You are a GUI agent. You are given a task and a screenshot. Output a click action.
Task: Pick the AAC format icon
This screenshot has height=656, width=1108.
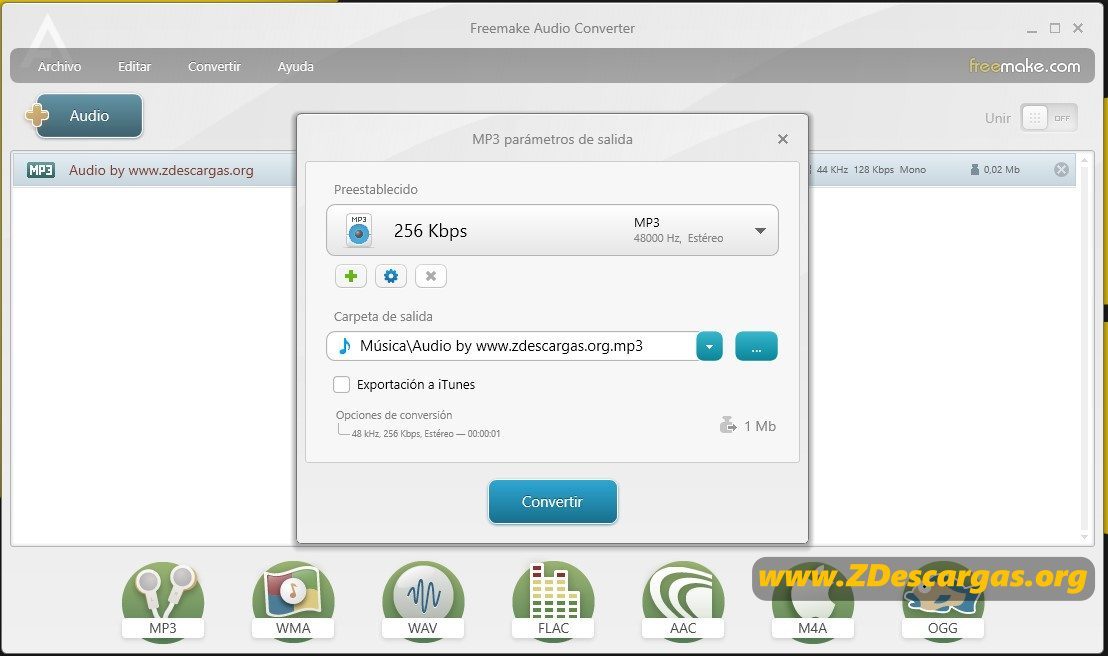(x=683, y=602)
